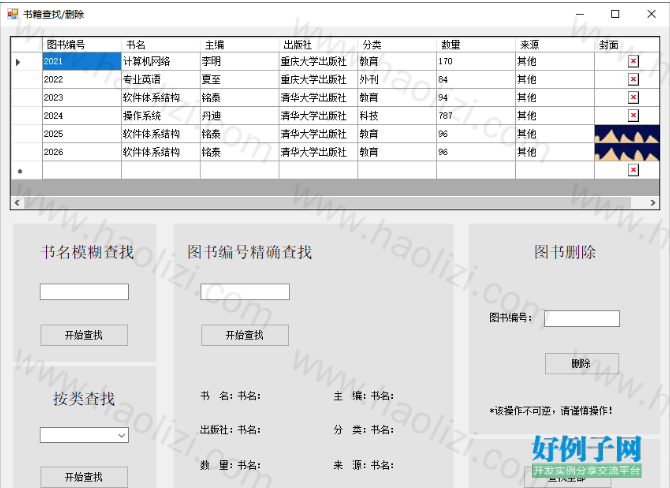
Task: Select the 专业英语 book name cell
Action: click(x=161, y=79)
